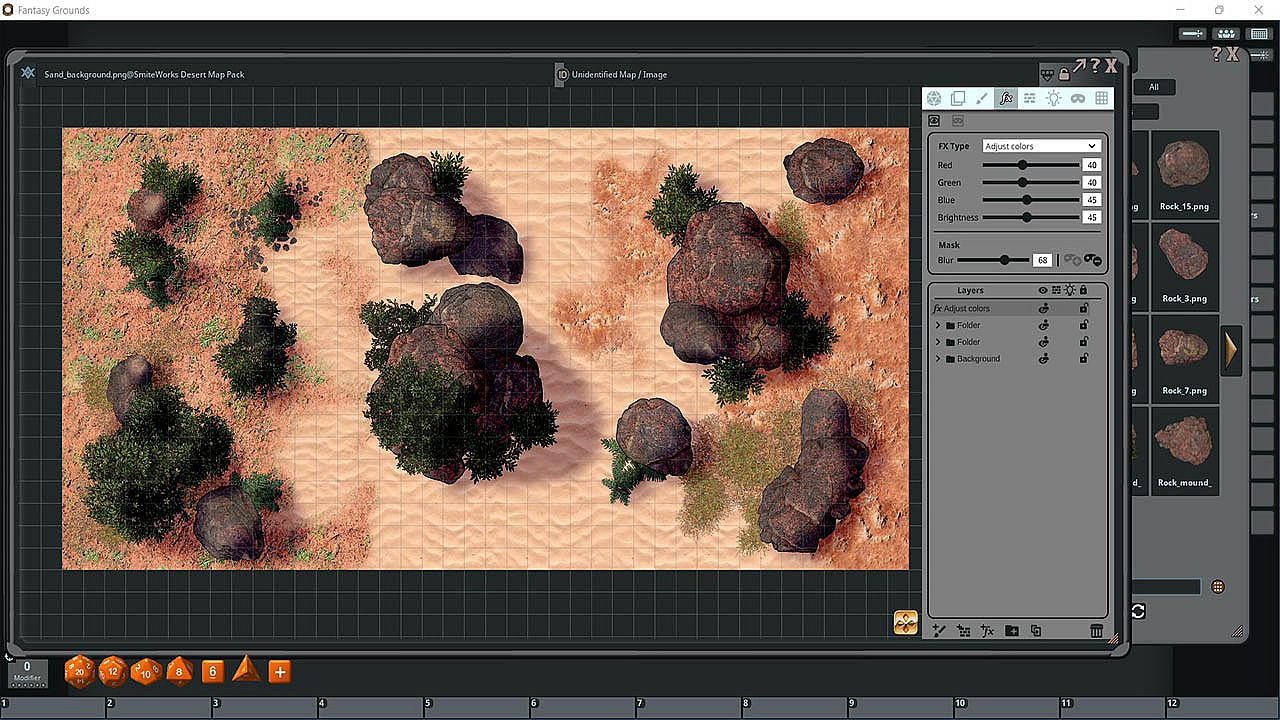Viewport: 1280px width, 720px height.
Task: Click the Blur slider handle
Action: pos(1004,260)
